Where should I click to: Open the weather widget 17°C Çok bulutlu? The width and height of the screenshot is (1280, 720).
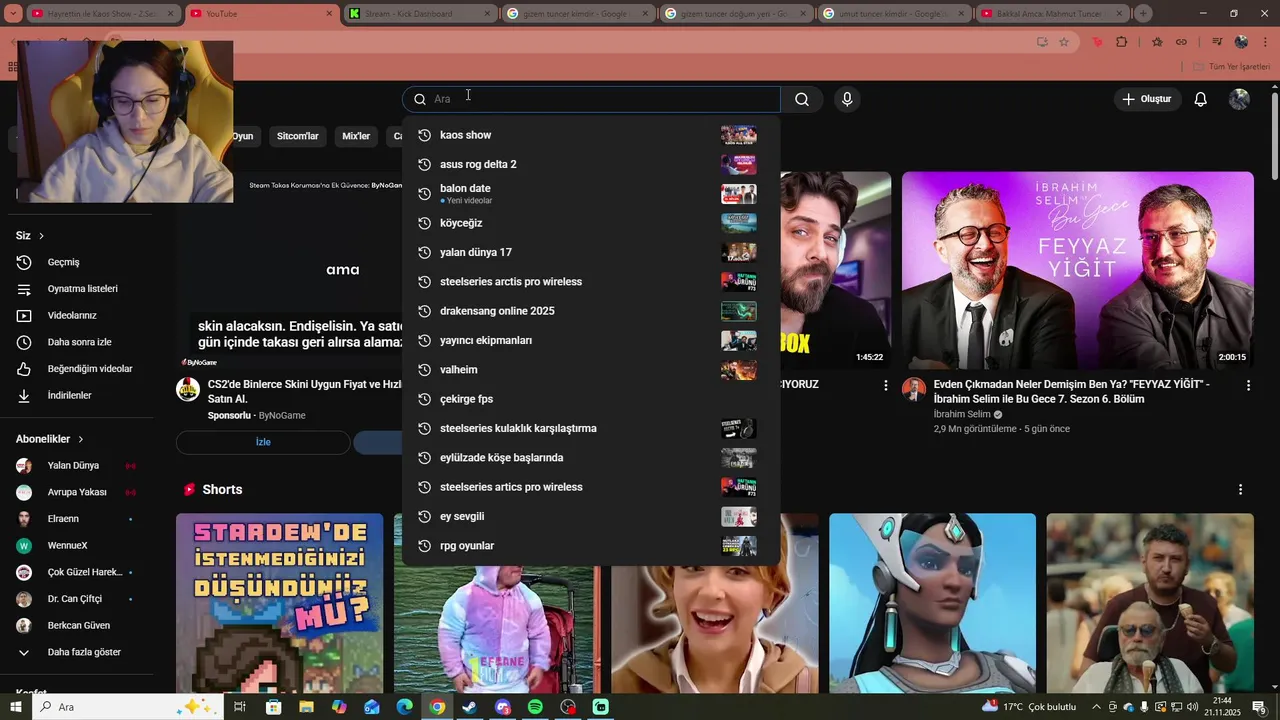tap(1029, 707)
